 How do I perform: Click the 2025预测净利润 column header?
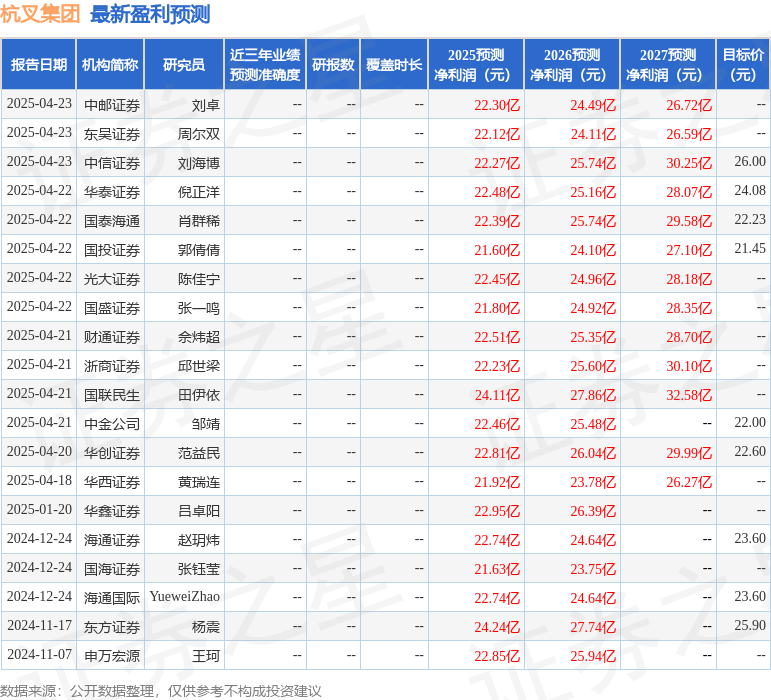(x=476, y=64)
